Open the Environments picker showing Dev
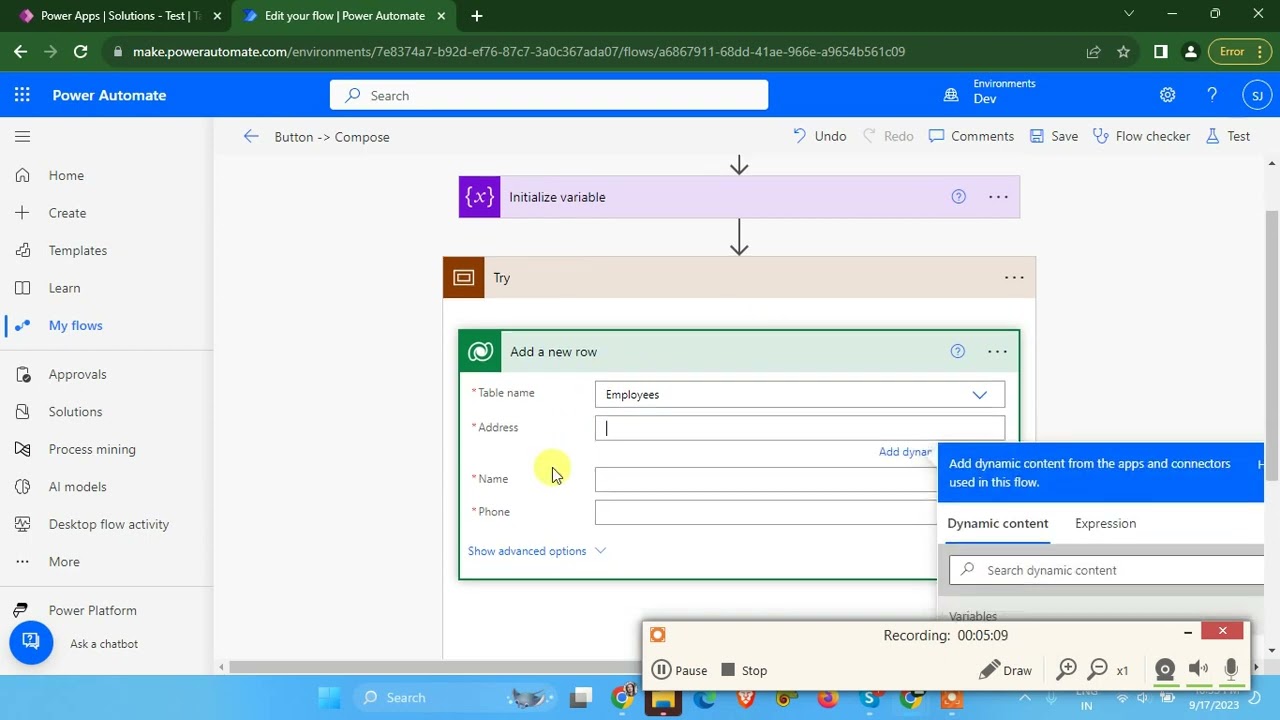1280x720 pixels. tap(990, 95)
